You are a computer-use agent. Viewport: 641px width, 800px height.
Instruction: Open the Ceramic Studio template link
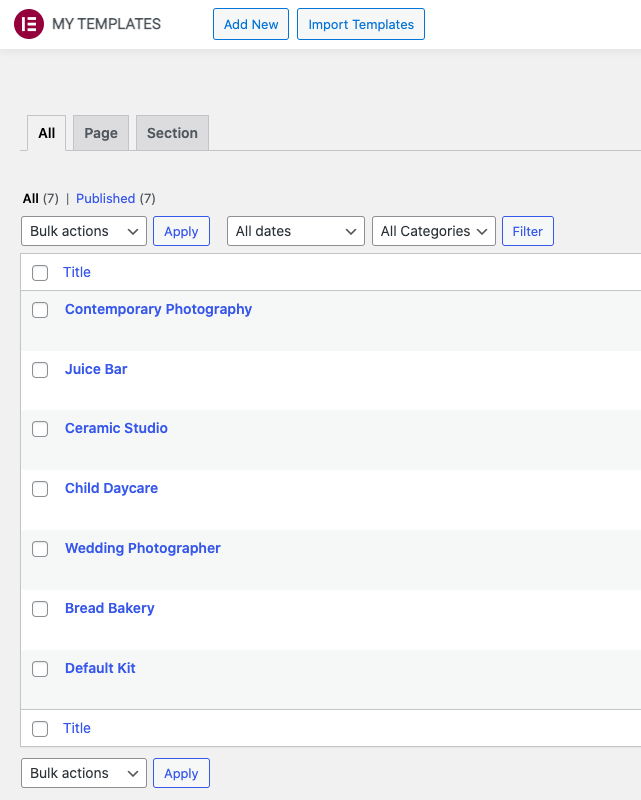click(116, 428)
